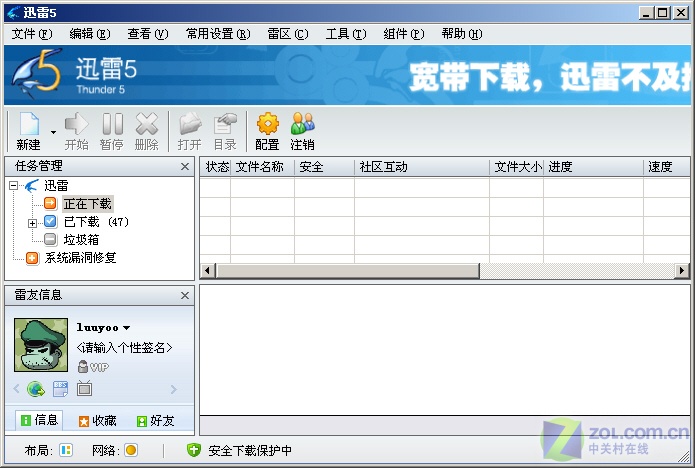Sort by 文件名称 column header
Viewport: 695px width, 468px height.
click(262, 167)
